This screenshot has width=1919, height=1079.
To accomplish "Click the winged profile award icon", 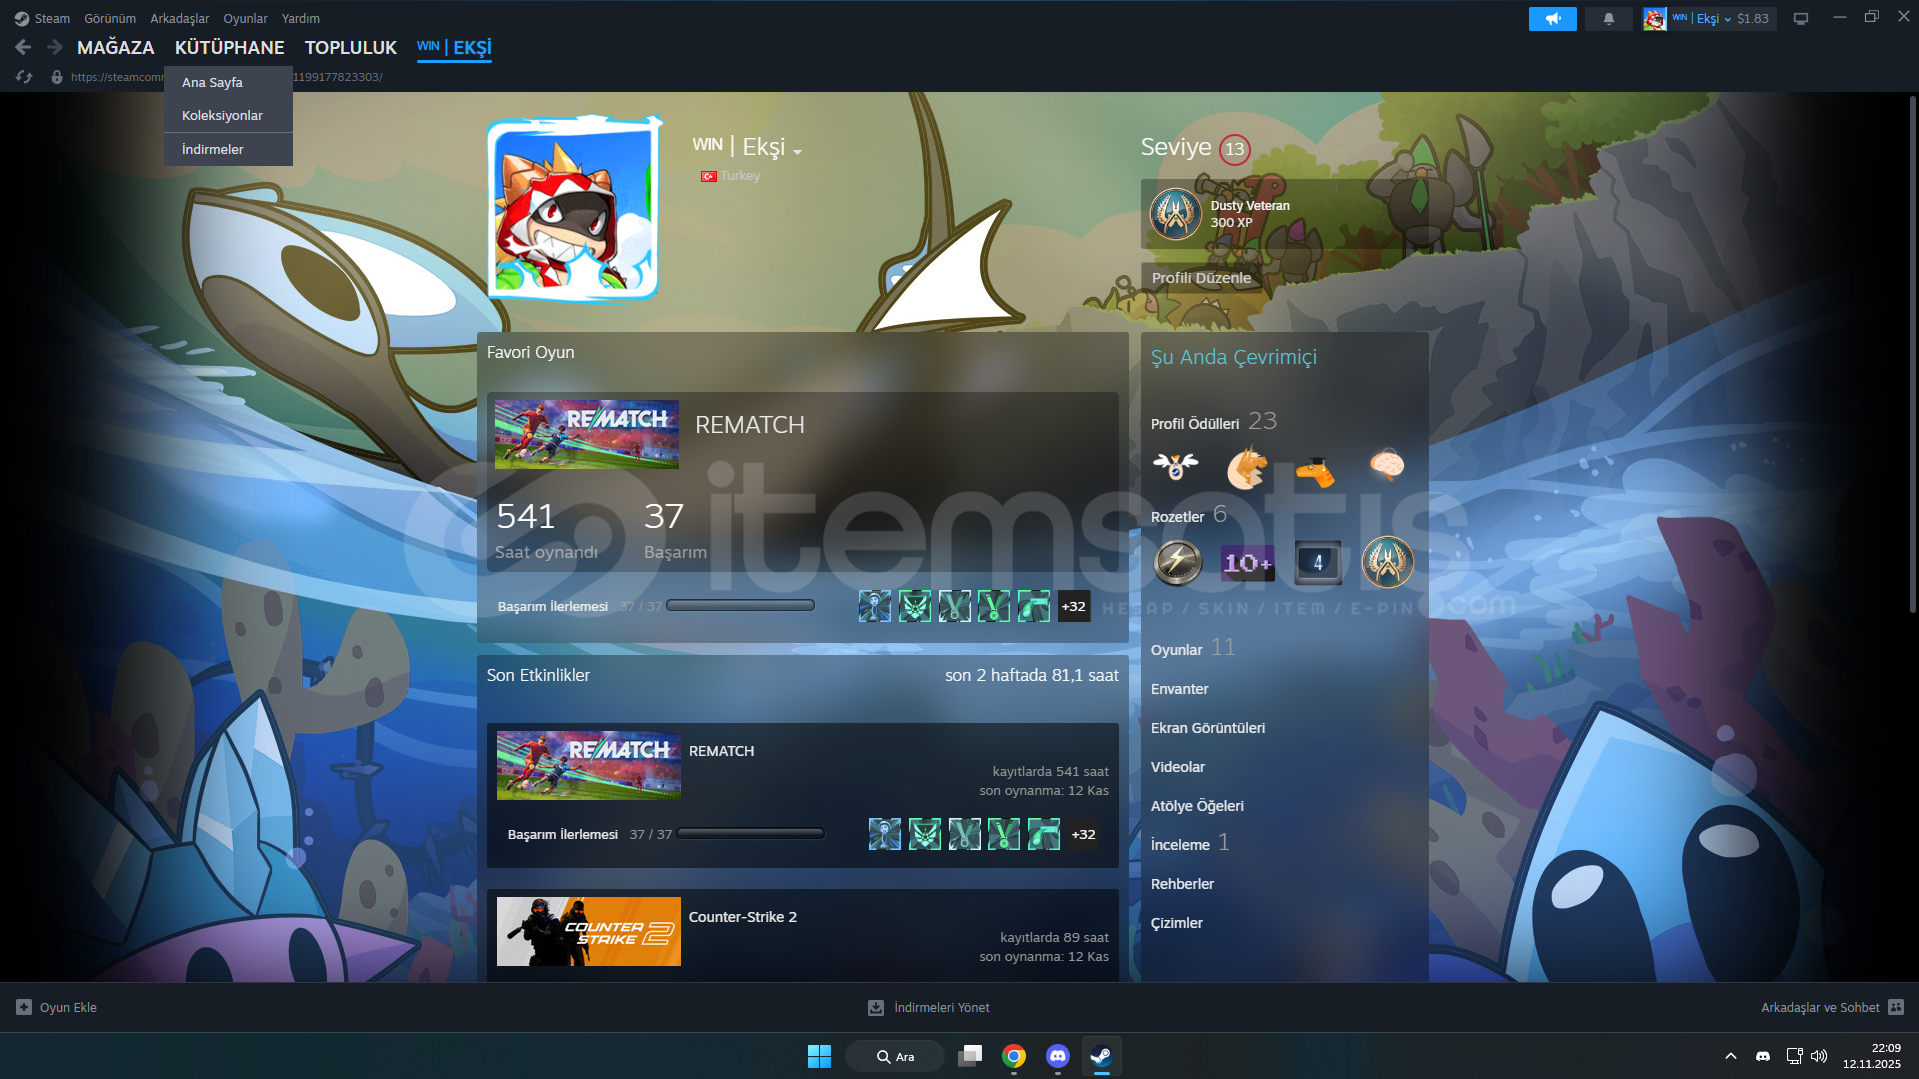I will pos(1175,465).
